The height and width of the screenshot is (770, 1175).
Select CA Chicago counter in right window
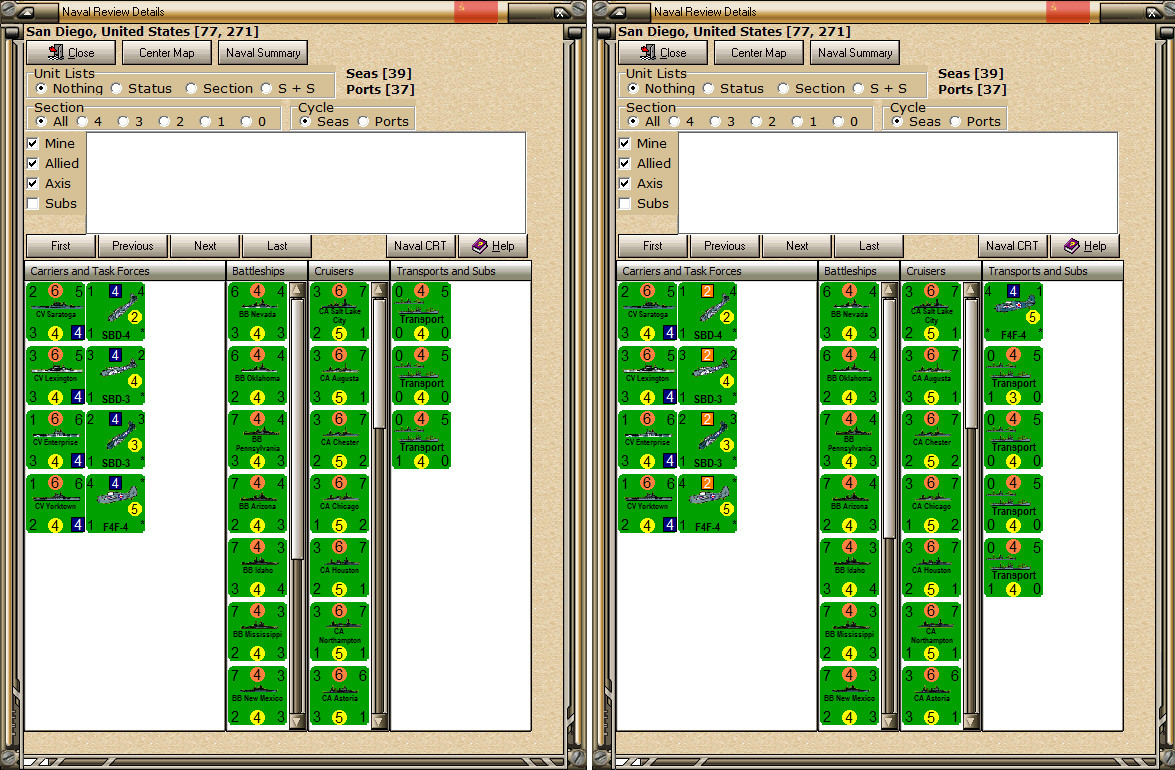click(931, 503)
